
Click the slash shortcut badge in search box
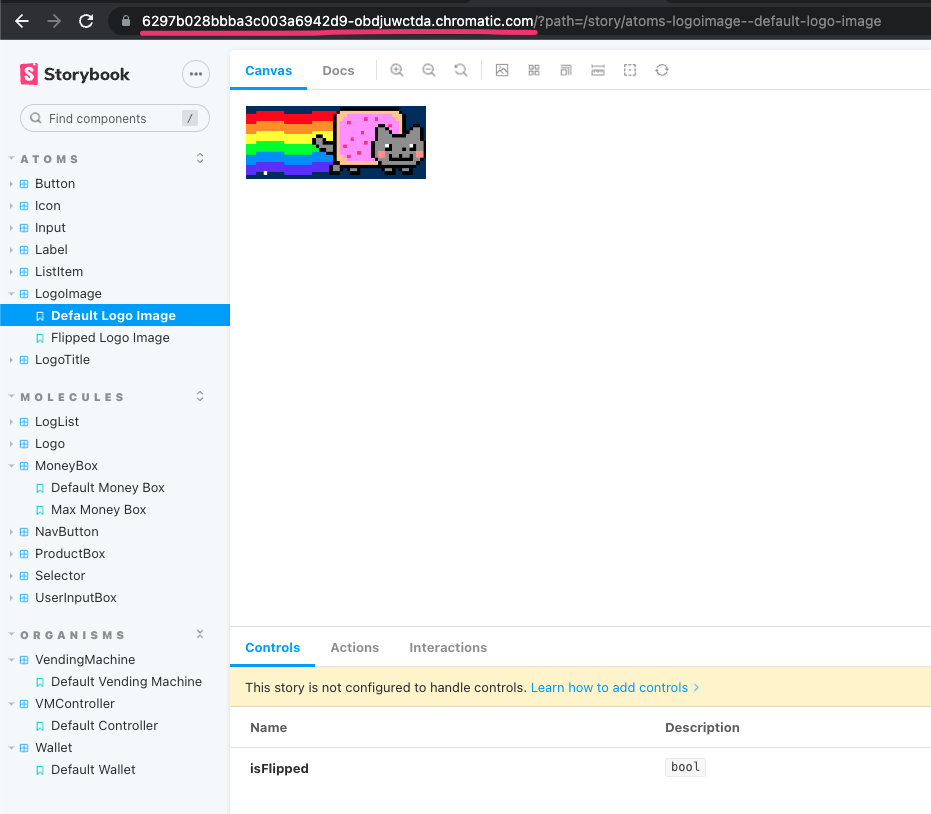[x=189, y=118]
